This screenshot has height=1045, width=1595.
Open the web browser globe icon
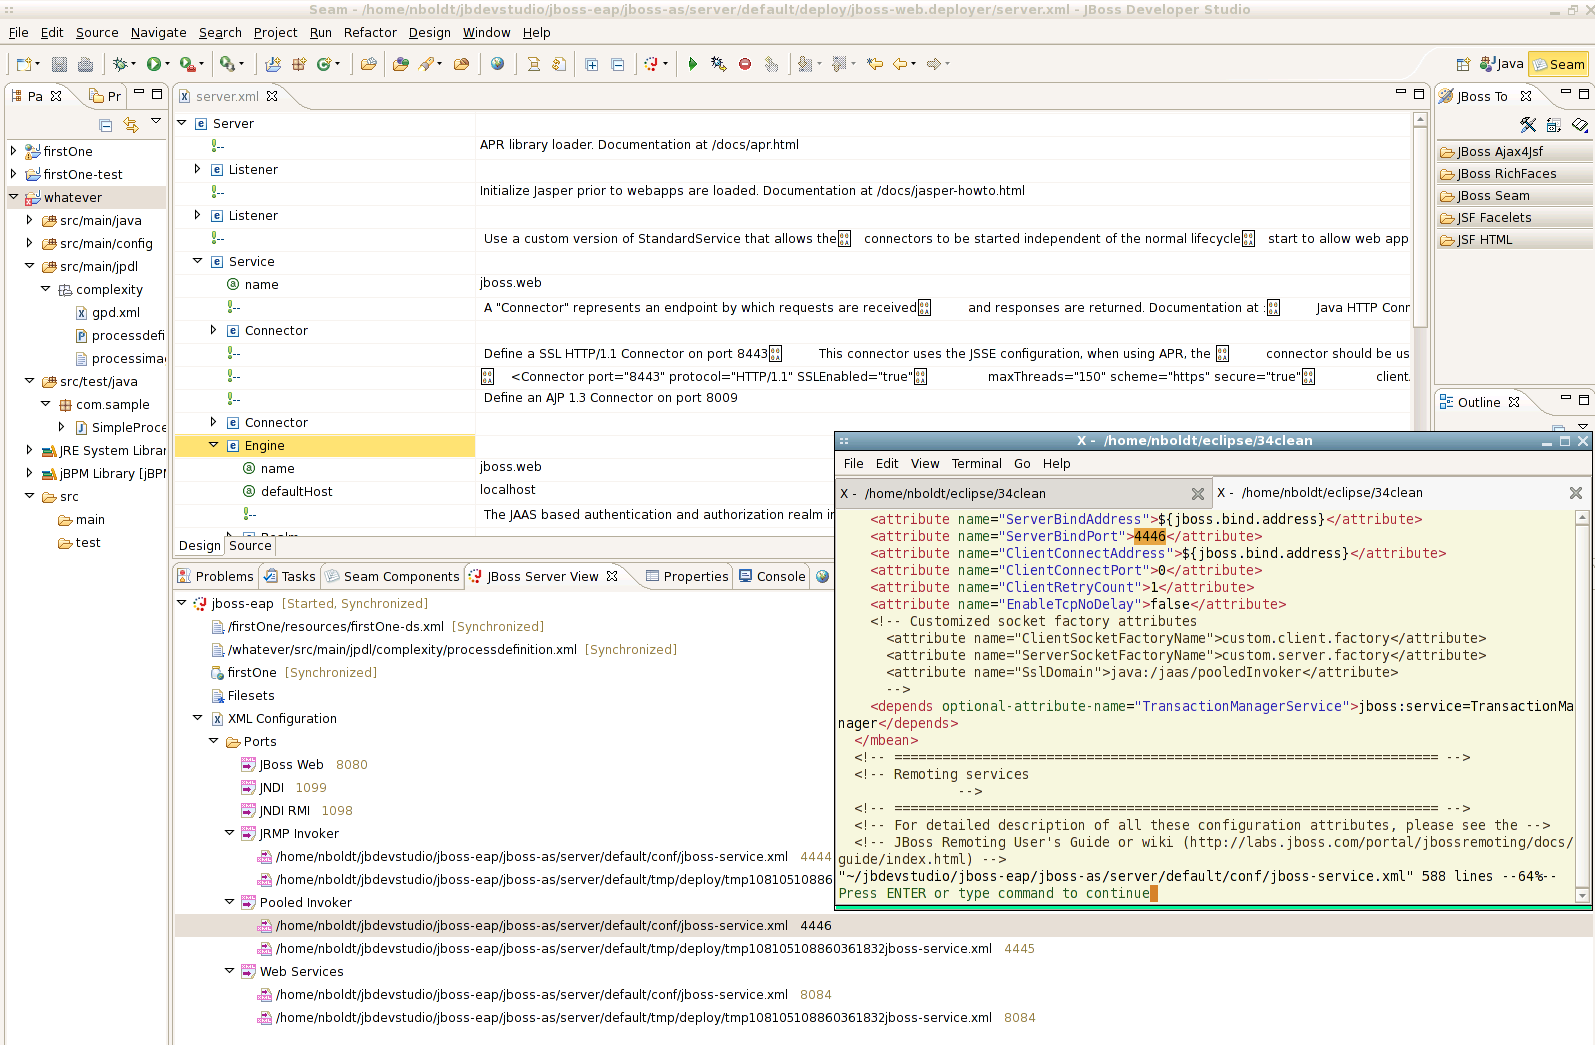(497, 64)
